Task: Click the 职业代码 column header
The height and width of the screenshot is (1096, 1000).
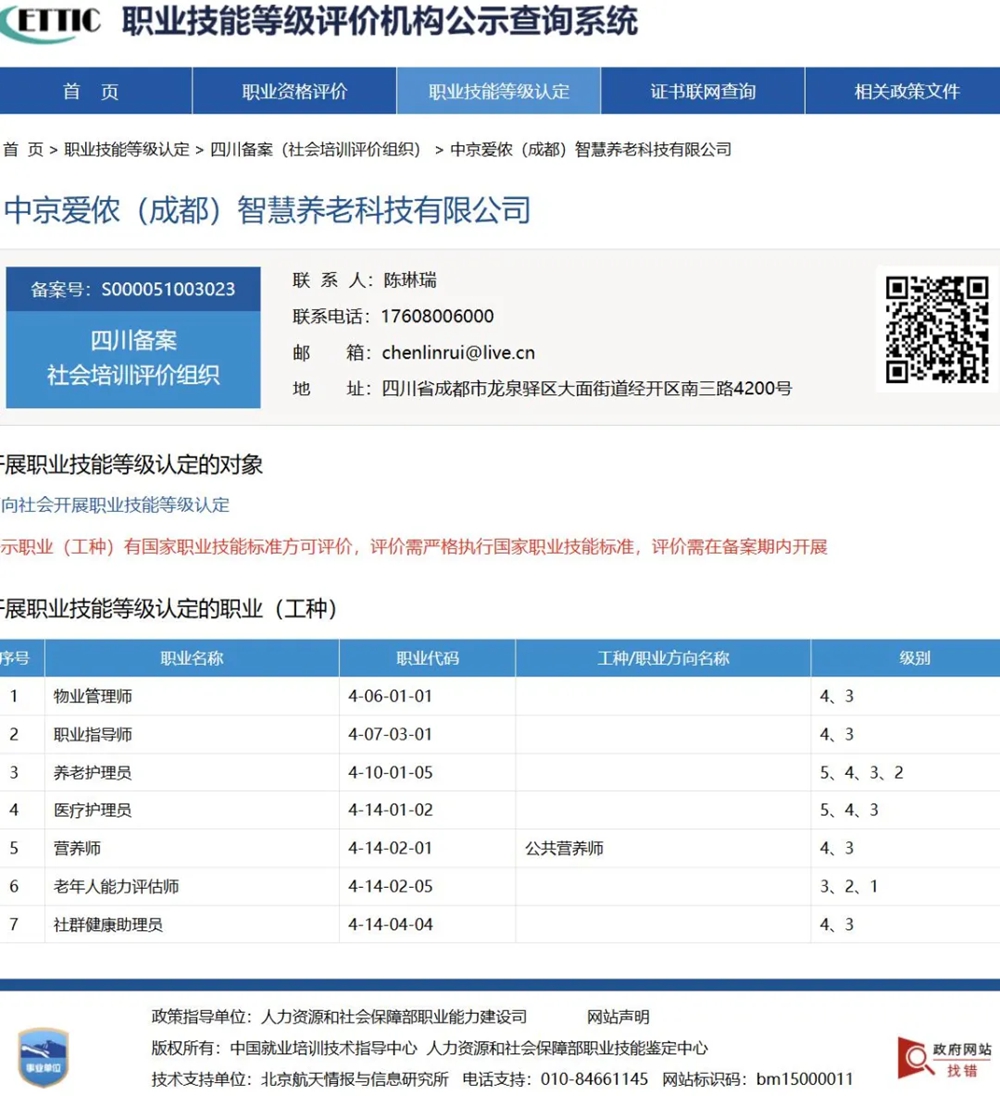Action: coord(427,658)
